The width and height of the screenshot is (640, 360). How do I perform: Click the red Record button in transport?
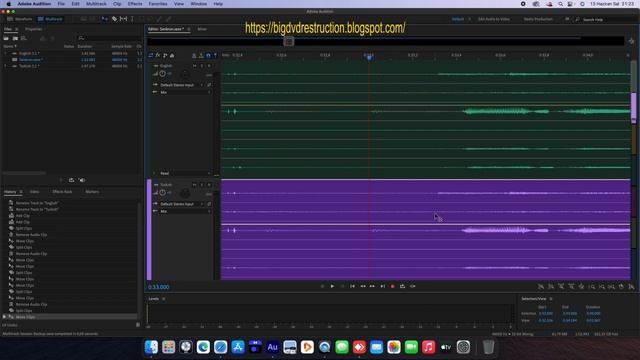pyautogui.click(x=393, y=287)
